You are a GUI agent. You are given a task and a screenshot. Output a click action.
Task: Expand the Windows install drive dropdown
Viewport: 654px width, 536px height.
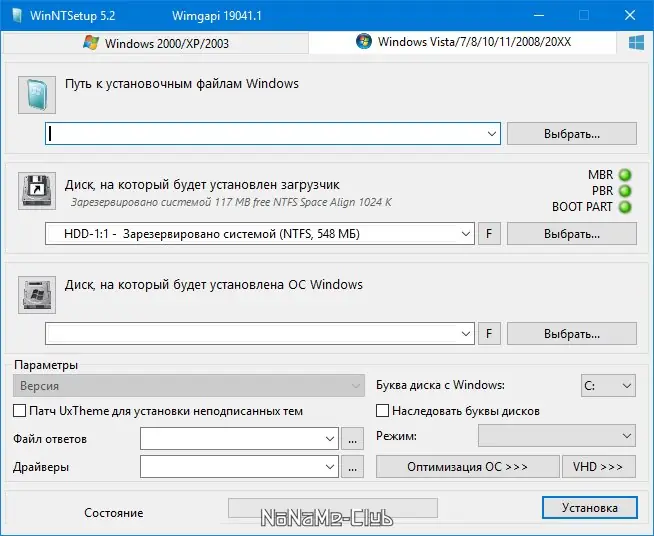[466, 334]
